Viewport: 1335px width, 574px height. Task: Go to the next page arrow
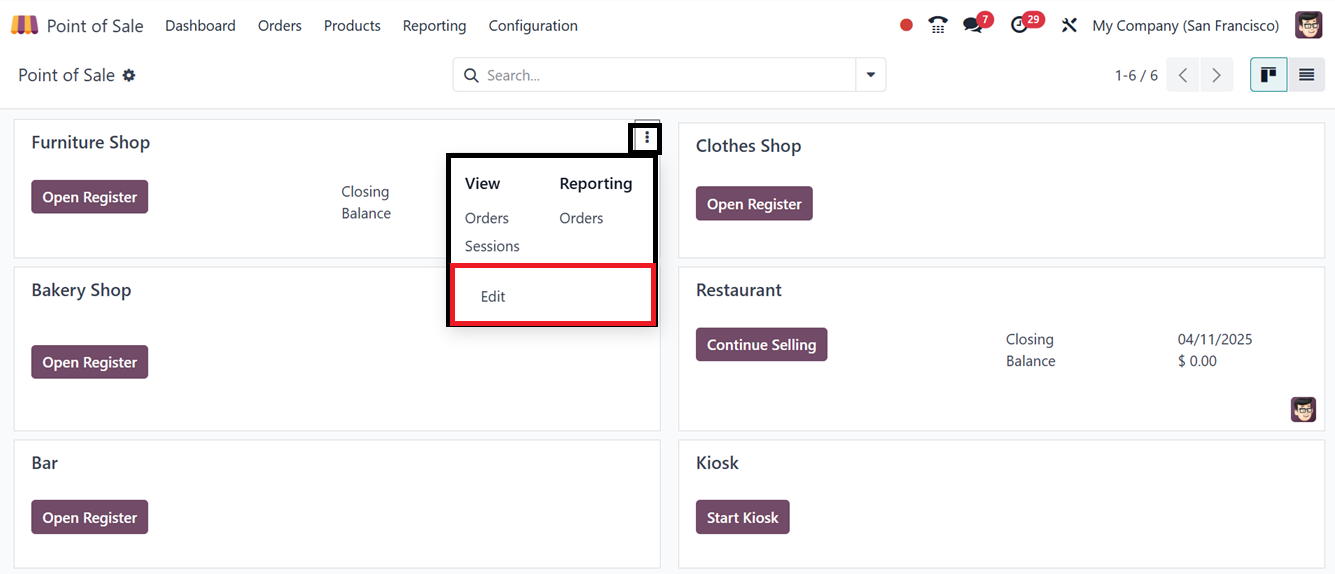click(1216, 75)
